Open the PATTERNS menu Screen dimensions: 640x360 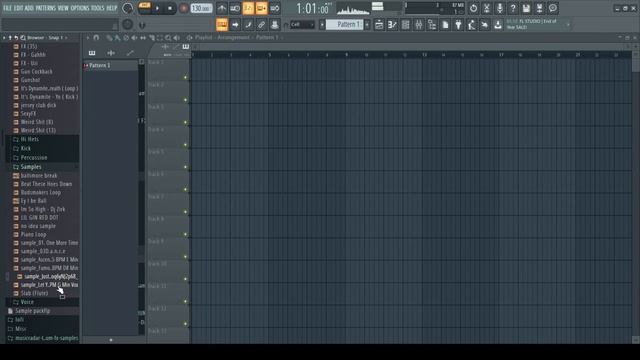click(45, 8)
